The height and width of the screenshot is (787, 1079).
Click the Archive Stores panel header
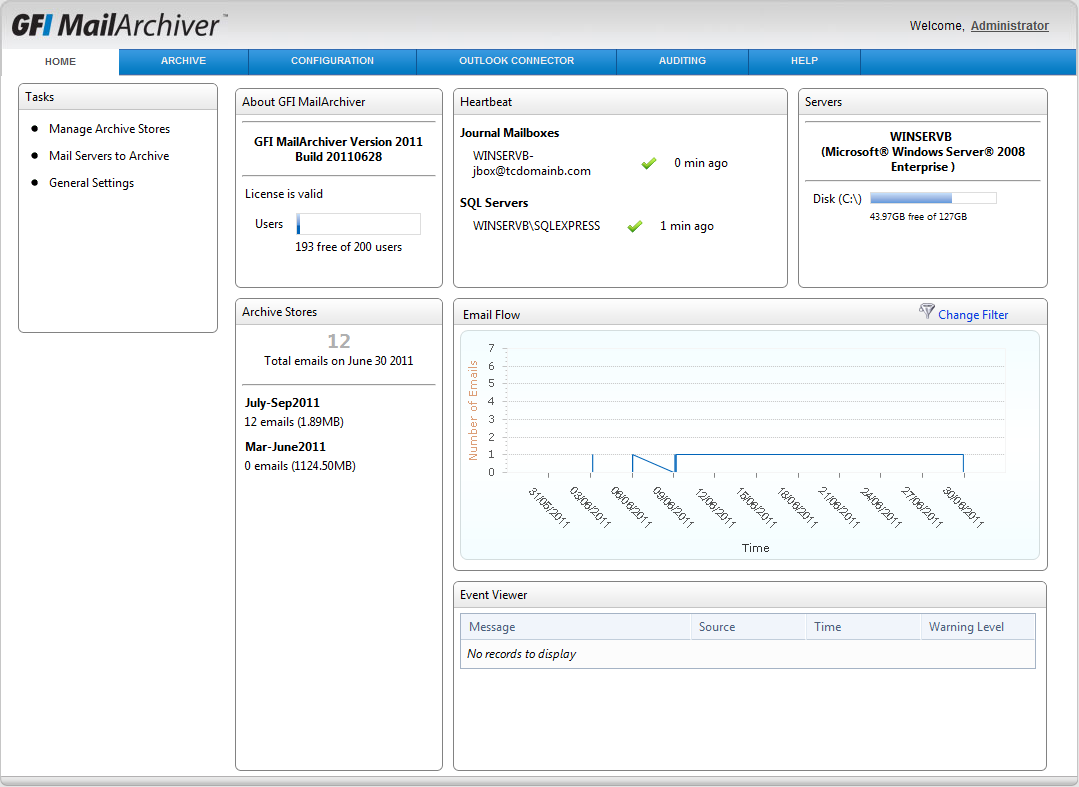tap(339, 312)
